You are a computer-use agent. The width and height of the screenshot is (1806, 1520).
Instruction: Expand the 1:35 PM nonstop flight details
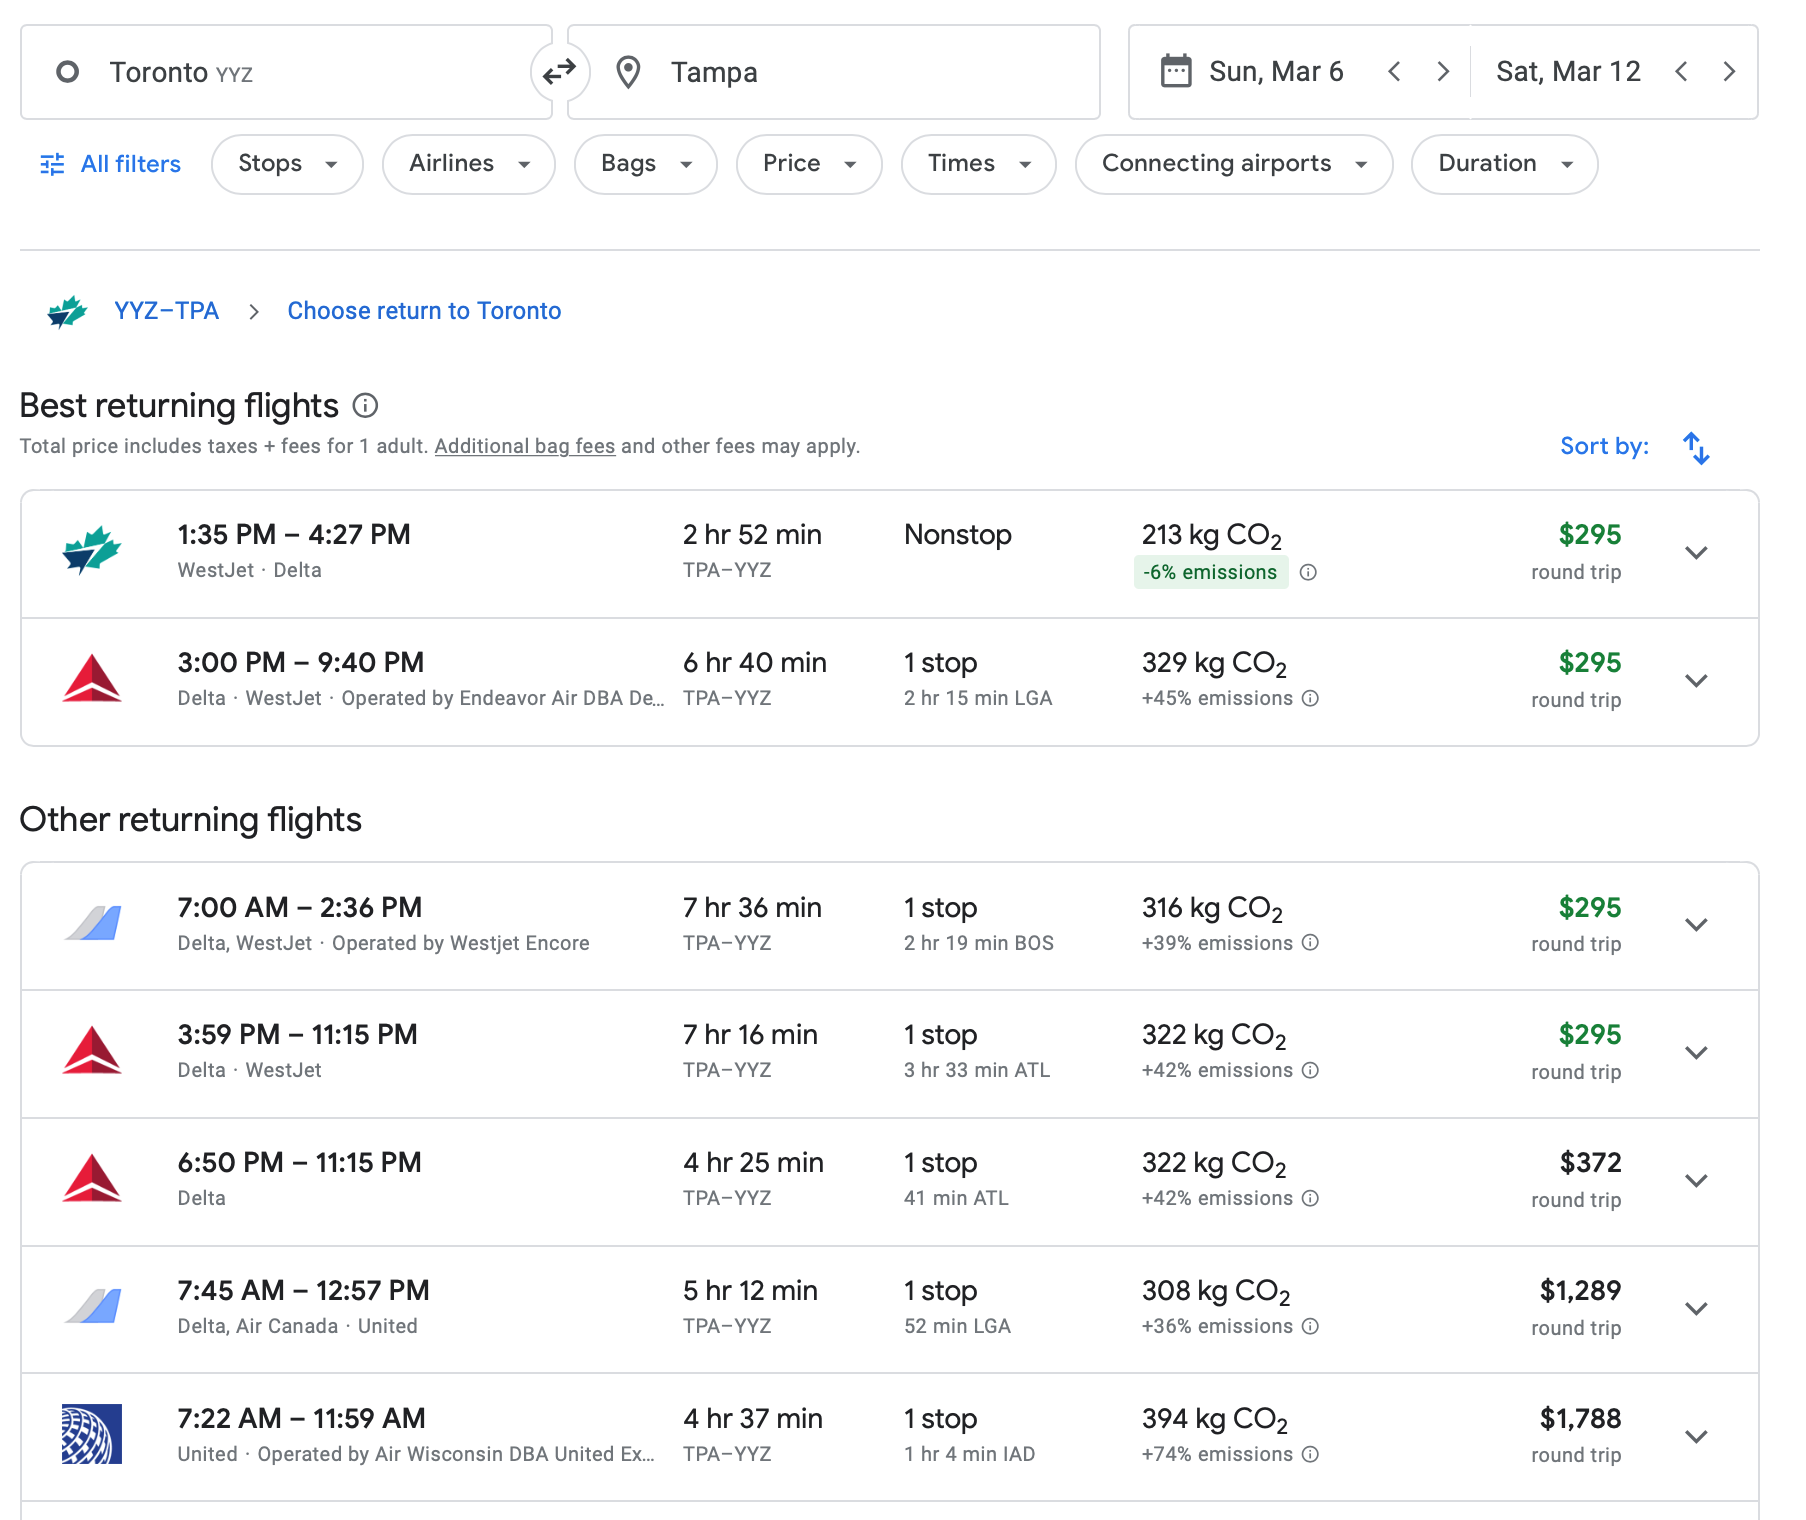pos(1696,553)
